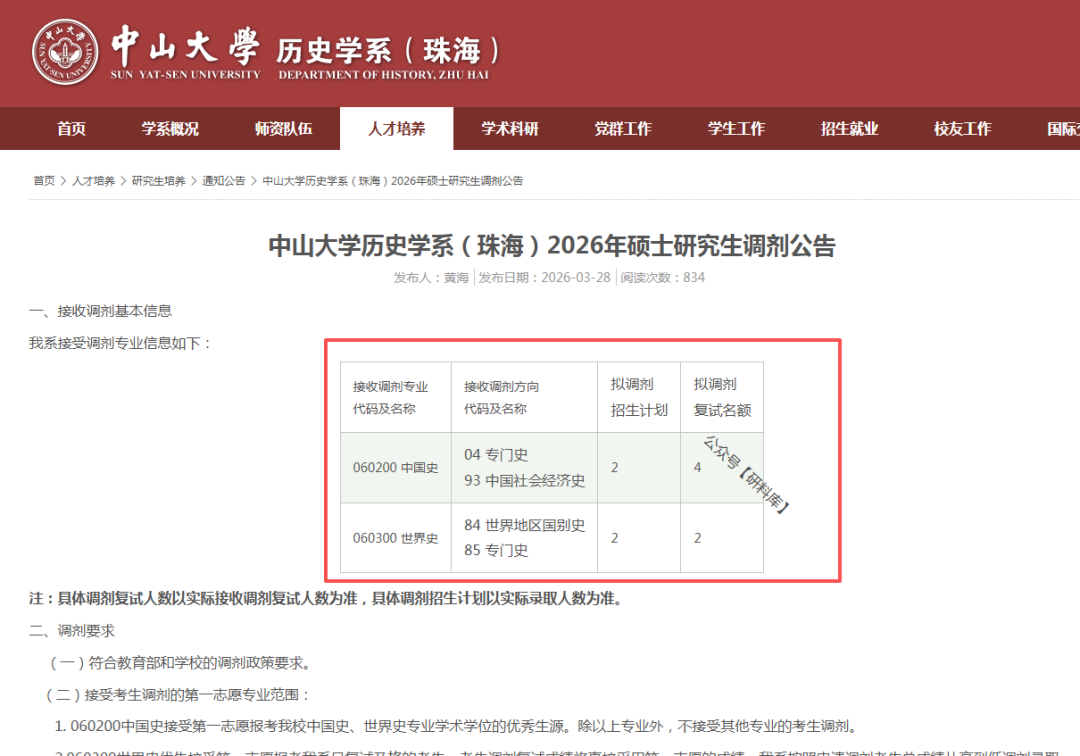Click the 人才培养 breadcrumb link
Viewport: 1080px width, 756px height.
93,181
